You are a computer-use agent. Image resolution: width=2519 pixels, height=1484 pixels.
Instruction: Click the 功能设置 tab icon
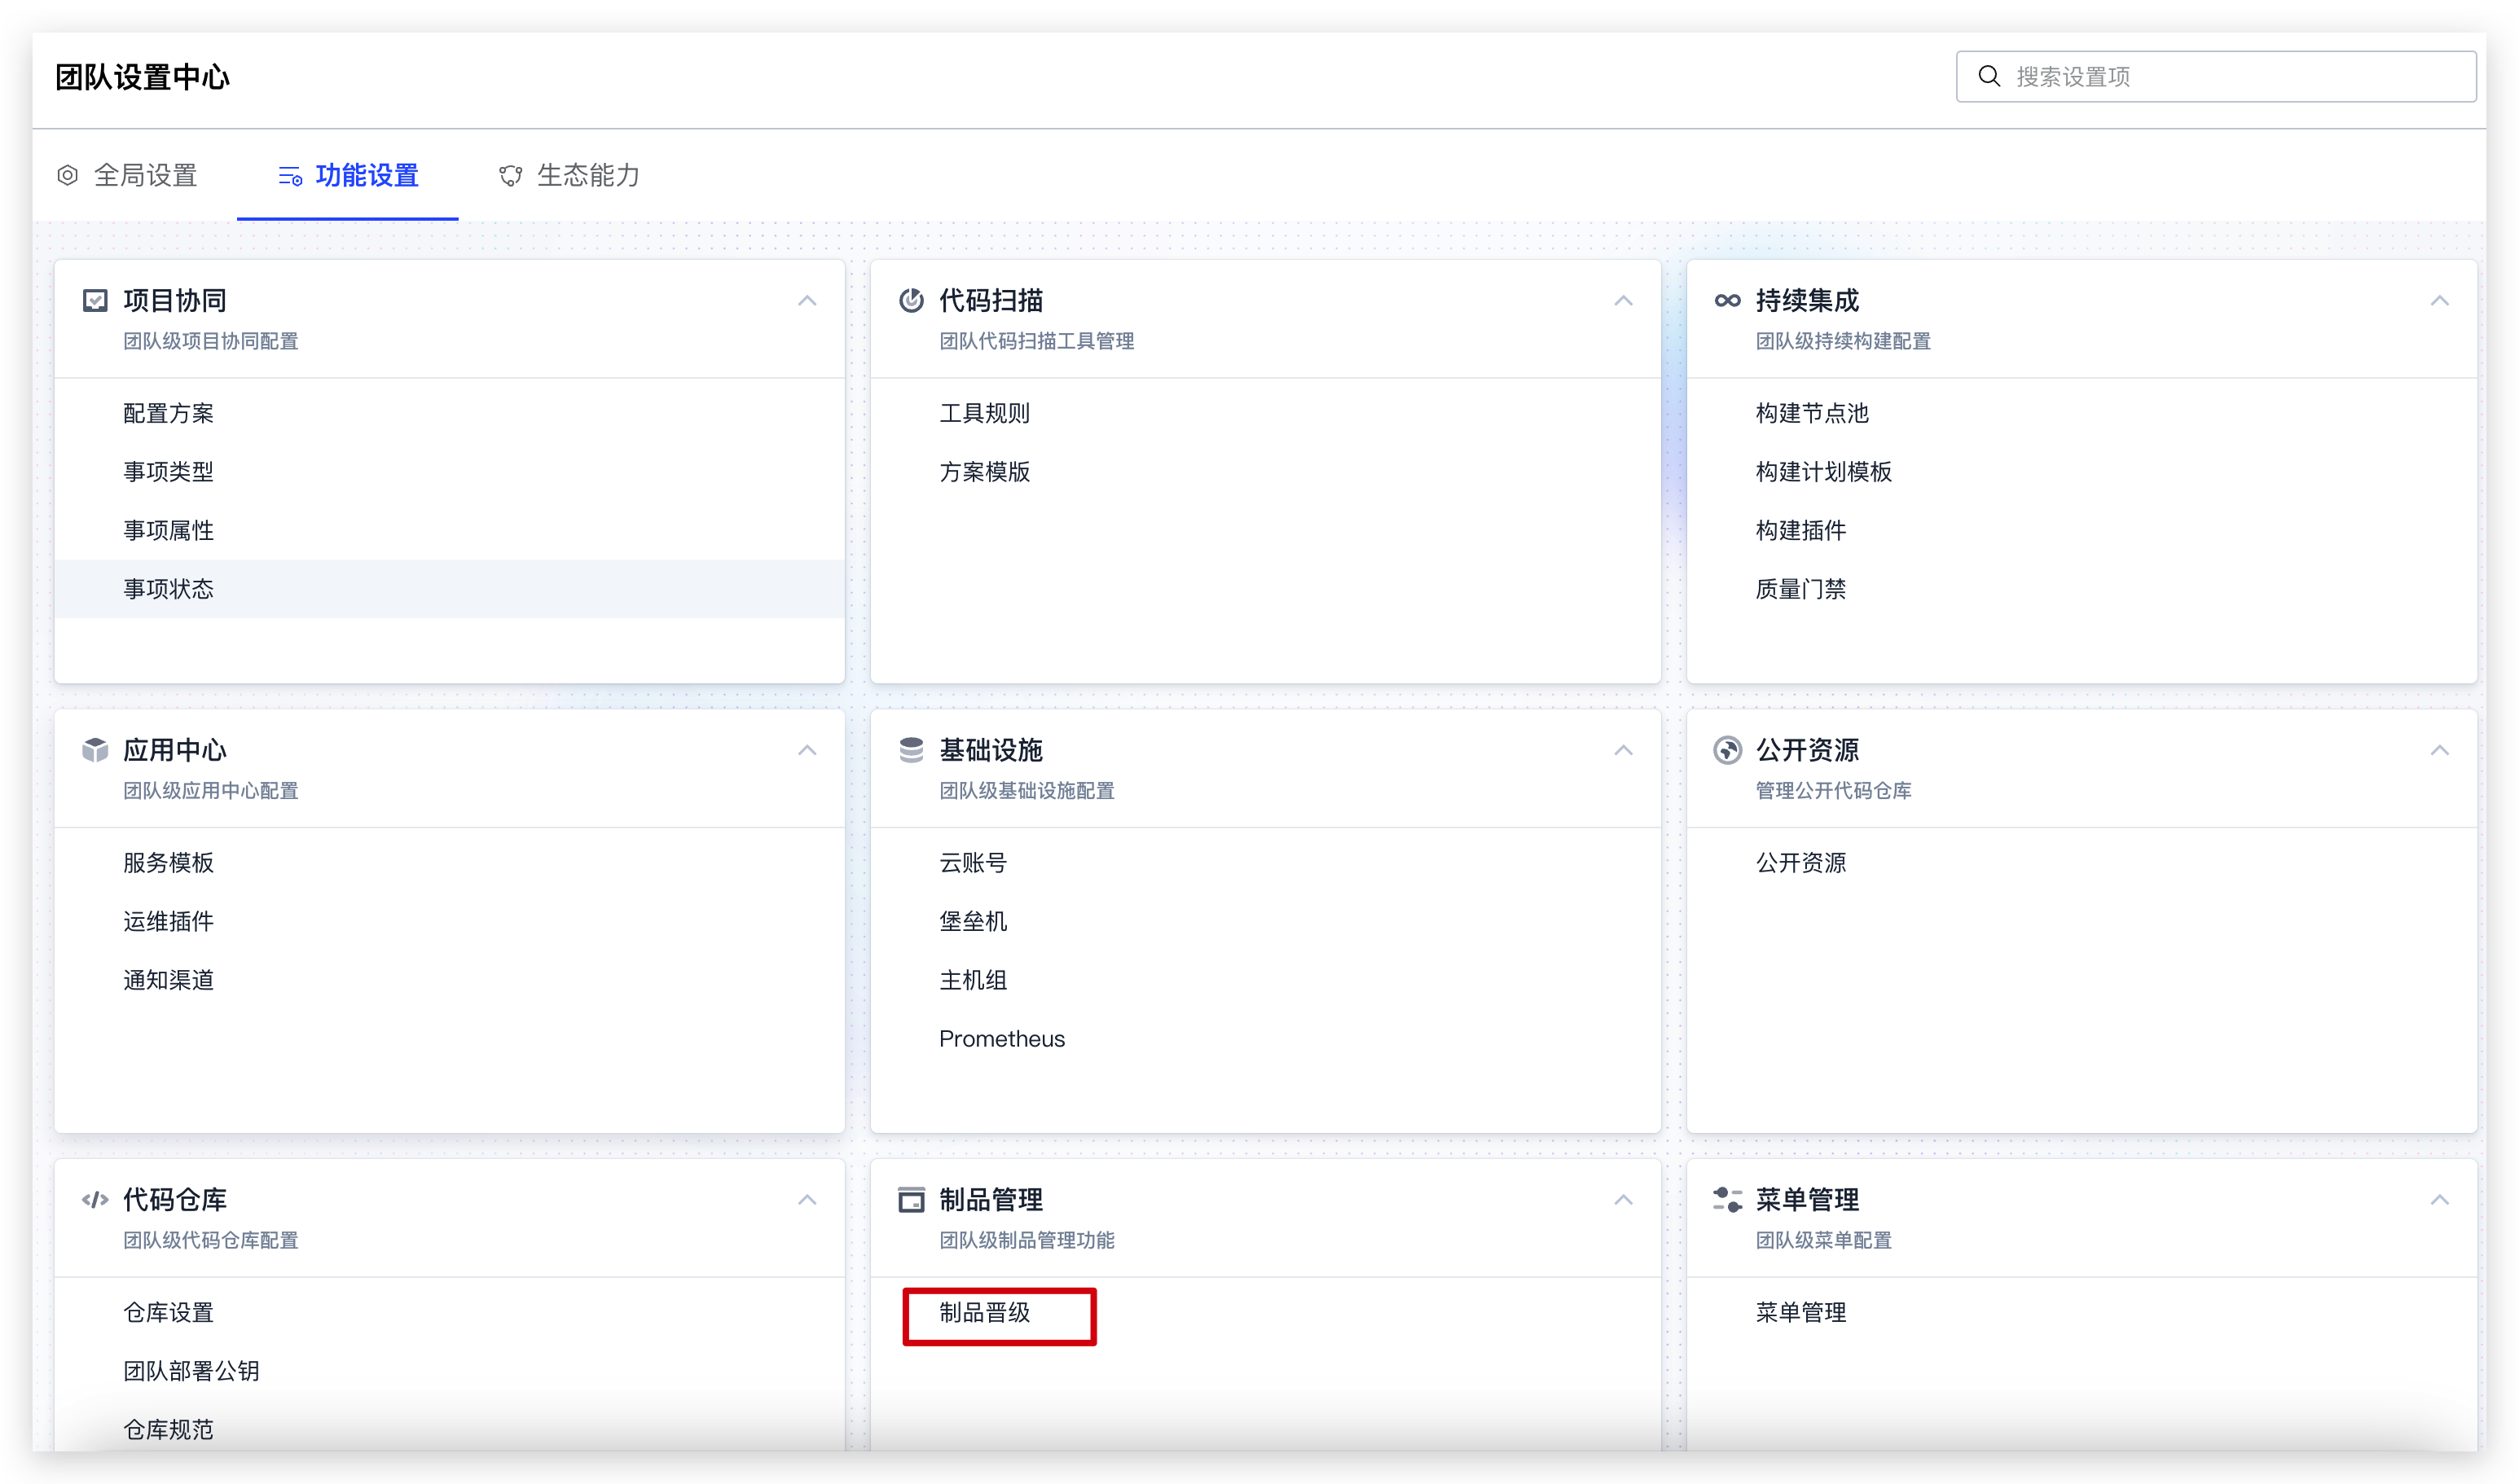coord(290,176)
